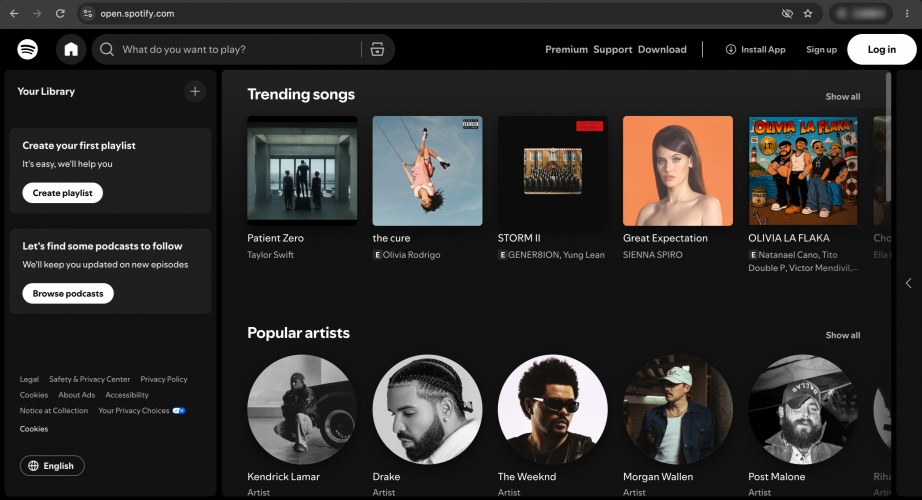Click the eye-slash tracking icon in address bar
This screenshot has height=500, width=922.
pyautogui.click(x=787, y=14)
